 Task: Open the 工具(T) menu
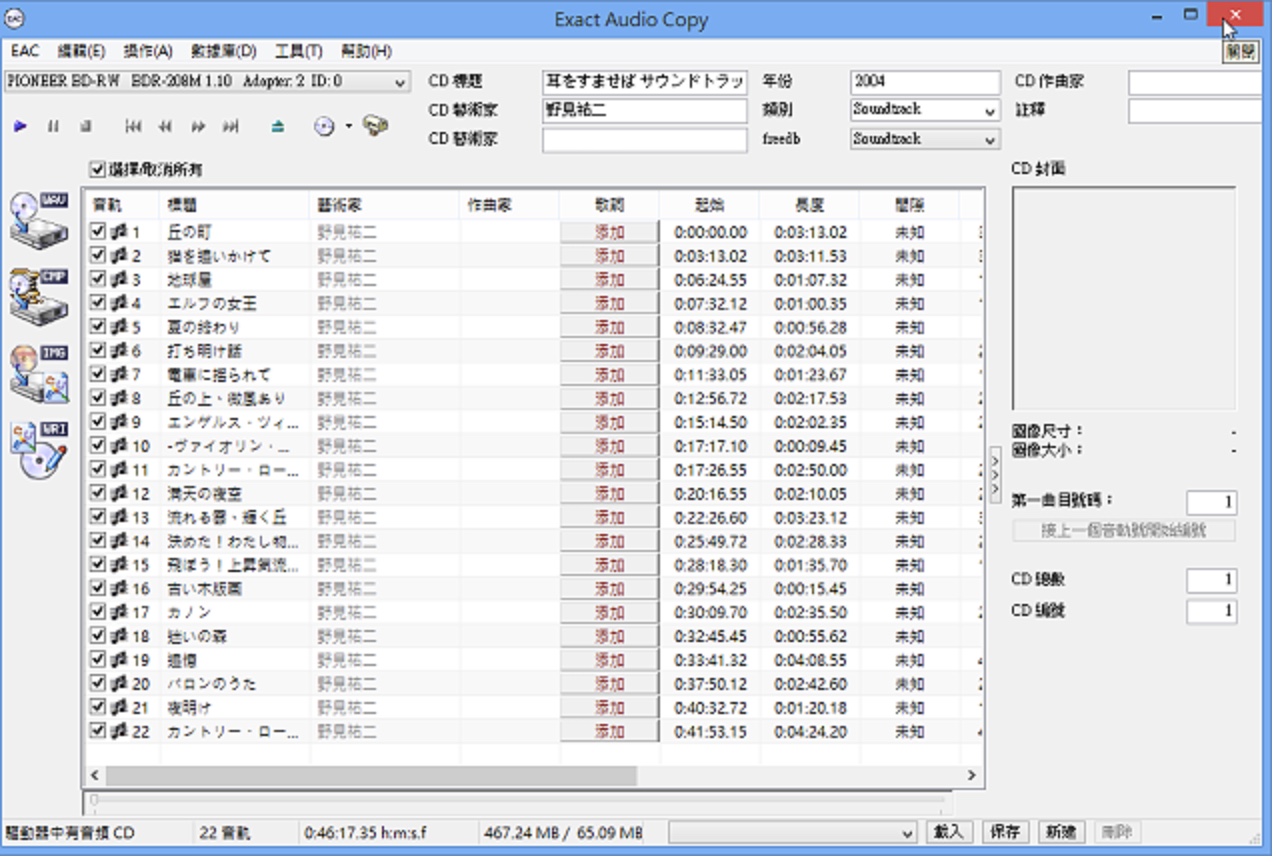coord(298,52)
